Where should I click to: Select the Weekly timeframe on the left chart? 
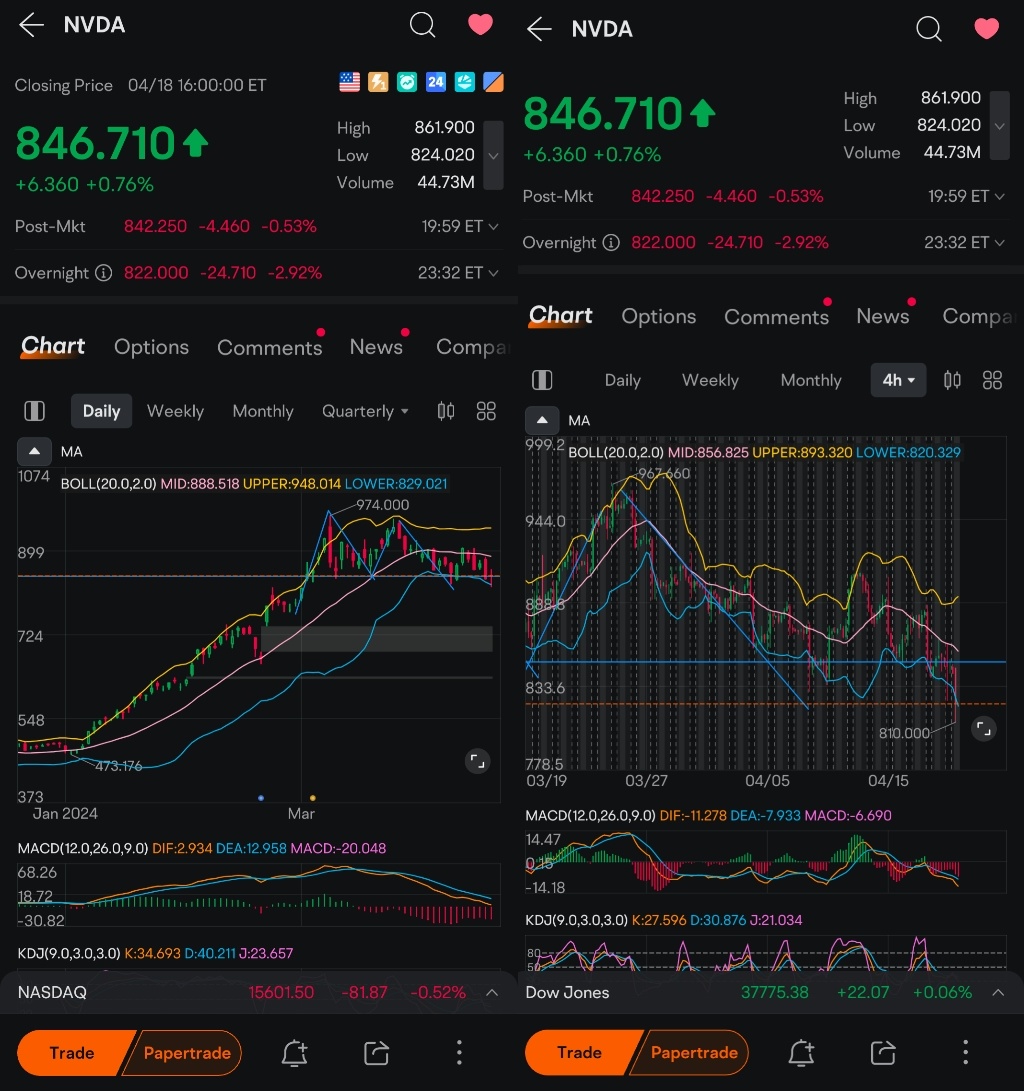[x=175, y=411]
